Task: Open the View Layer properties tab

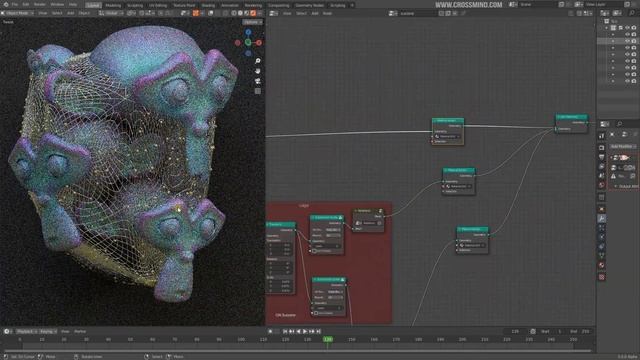Action: tap(602, 167)
